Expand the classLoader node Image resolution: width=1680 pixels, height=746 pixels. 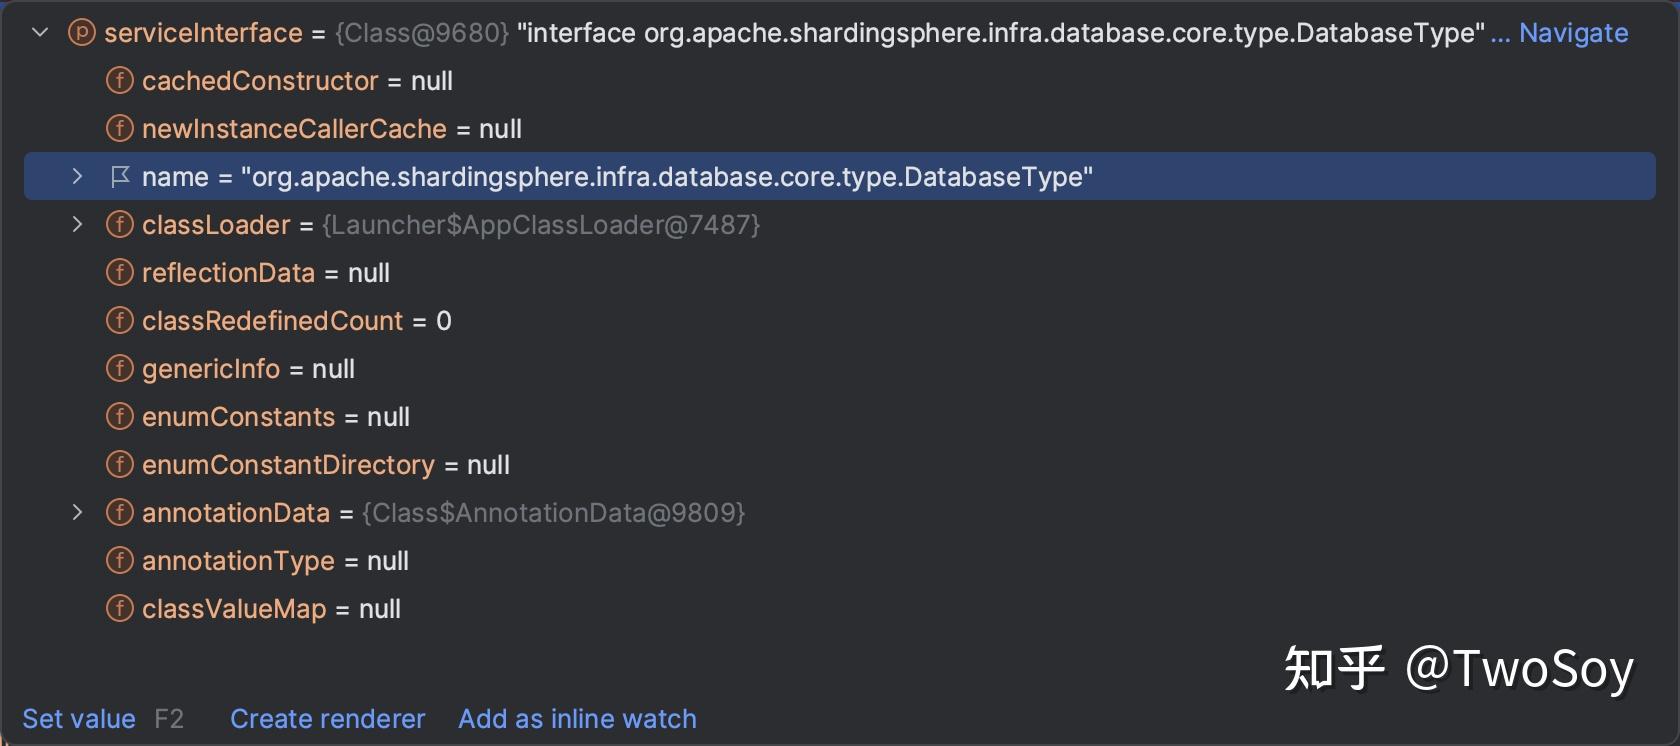[78, 224]
